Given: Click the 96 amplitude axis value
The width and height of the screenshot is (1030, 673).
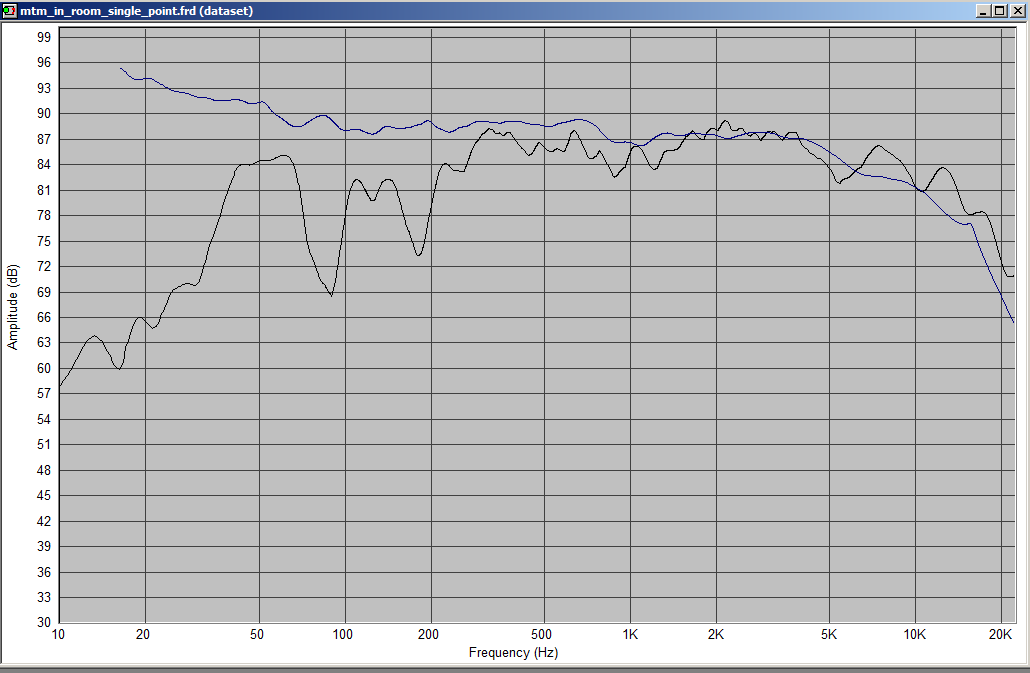Looking at the screenshot, I should (x=44, y=62).
